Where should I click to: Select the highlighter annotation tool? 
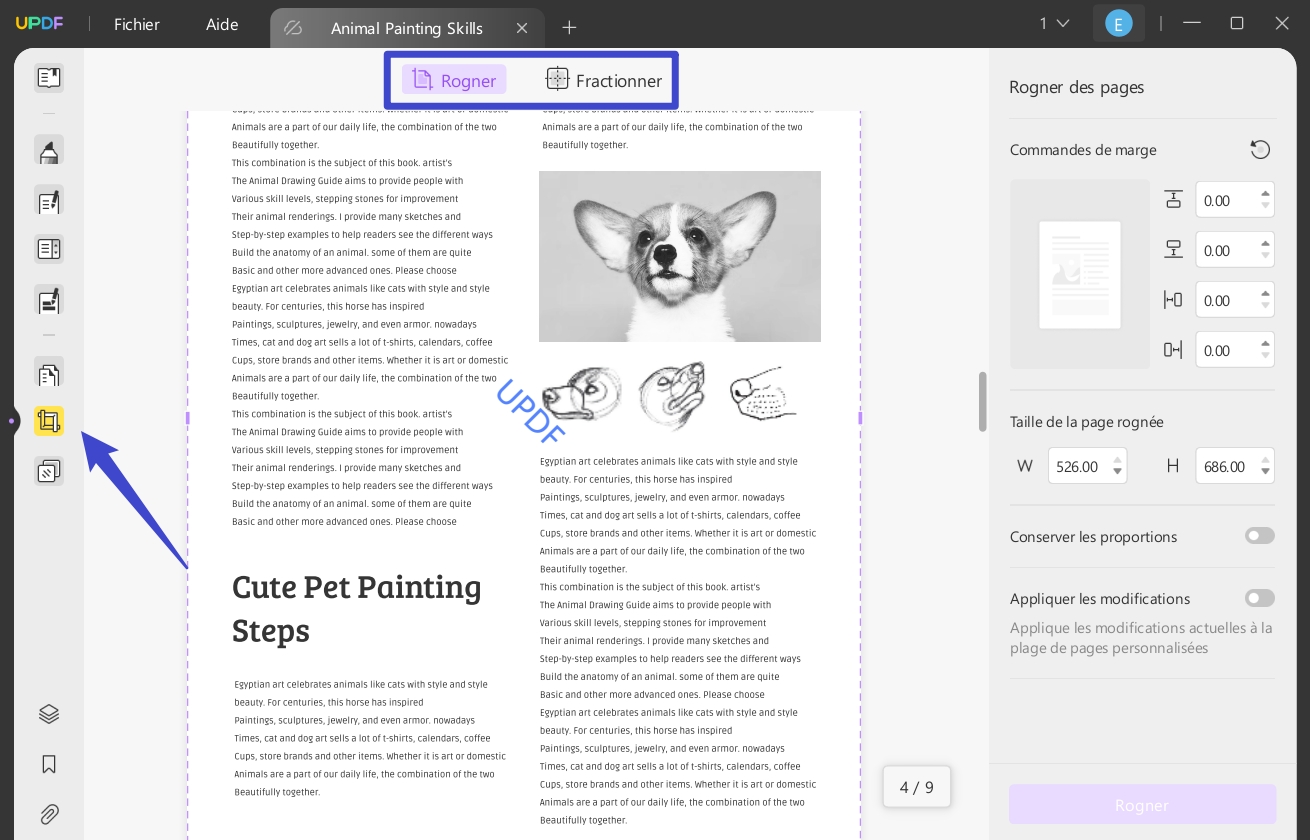point(49,150)
